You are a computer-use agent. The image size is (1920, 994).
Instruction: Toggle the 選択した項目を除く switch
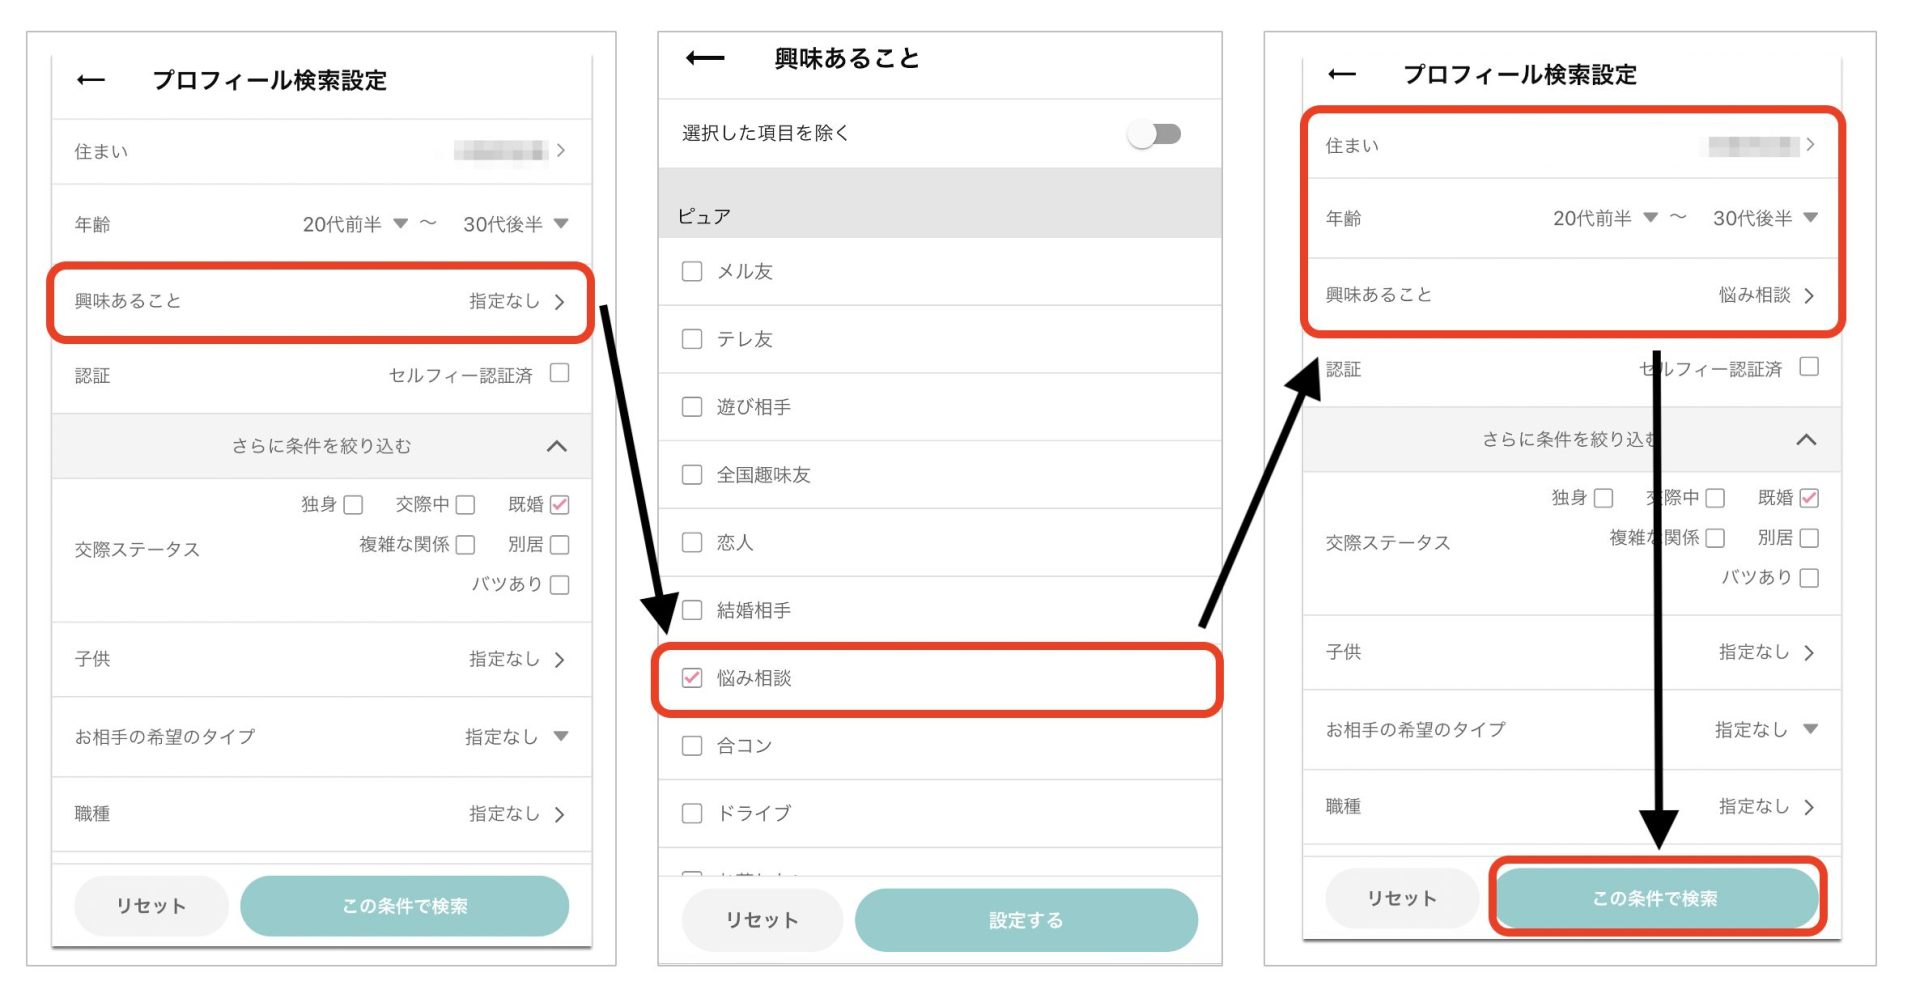click(x=1154, y=134)
